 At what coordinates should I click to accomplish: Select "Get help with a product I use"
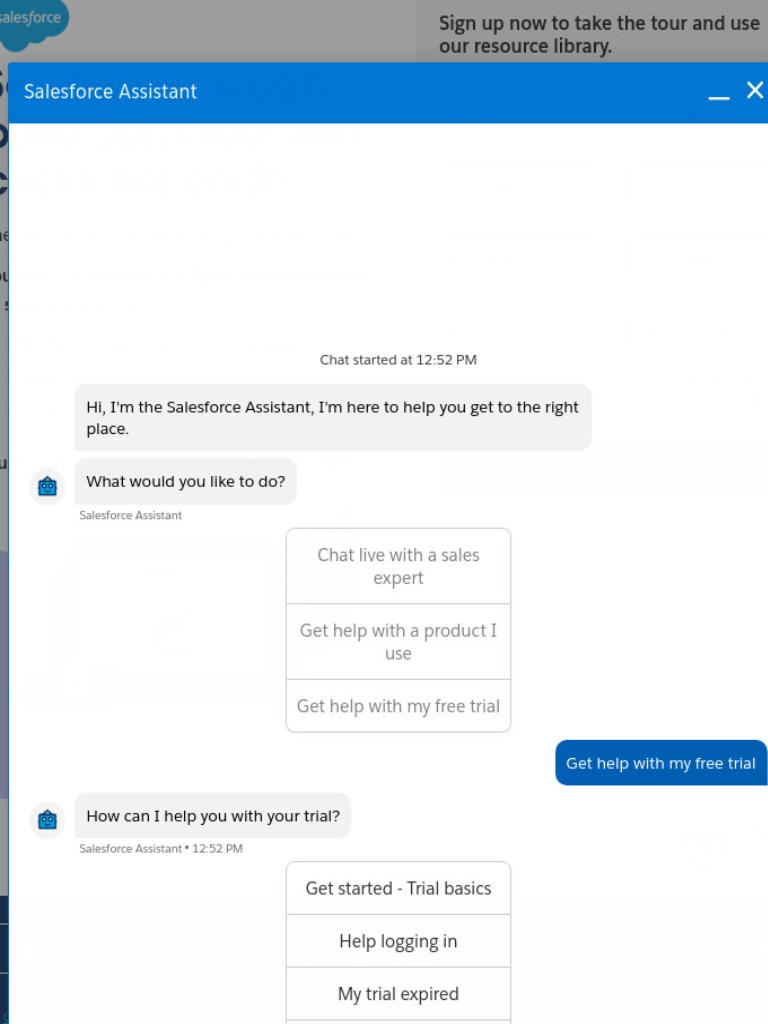tap(398, 641)
